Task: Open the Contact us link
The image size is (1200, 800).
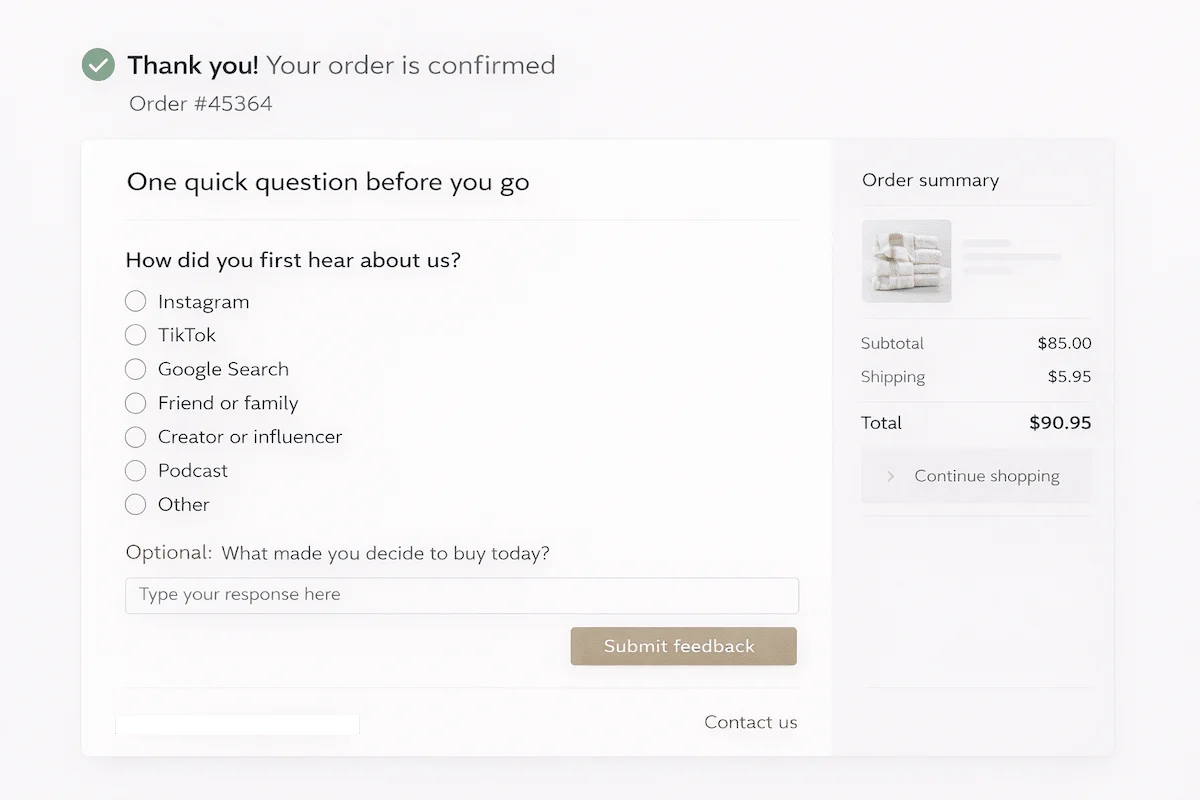Action: point(750,722)
